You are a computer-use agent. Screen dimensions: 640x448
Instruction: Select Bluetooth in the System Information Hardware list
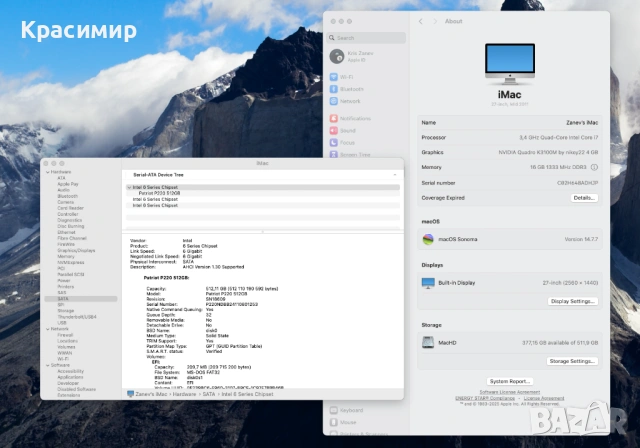pyautogui.click(x=67, y=196)
